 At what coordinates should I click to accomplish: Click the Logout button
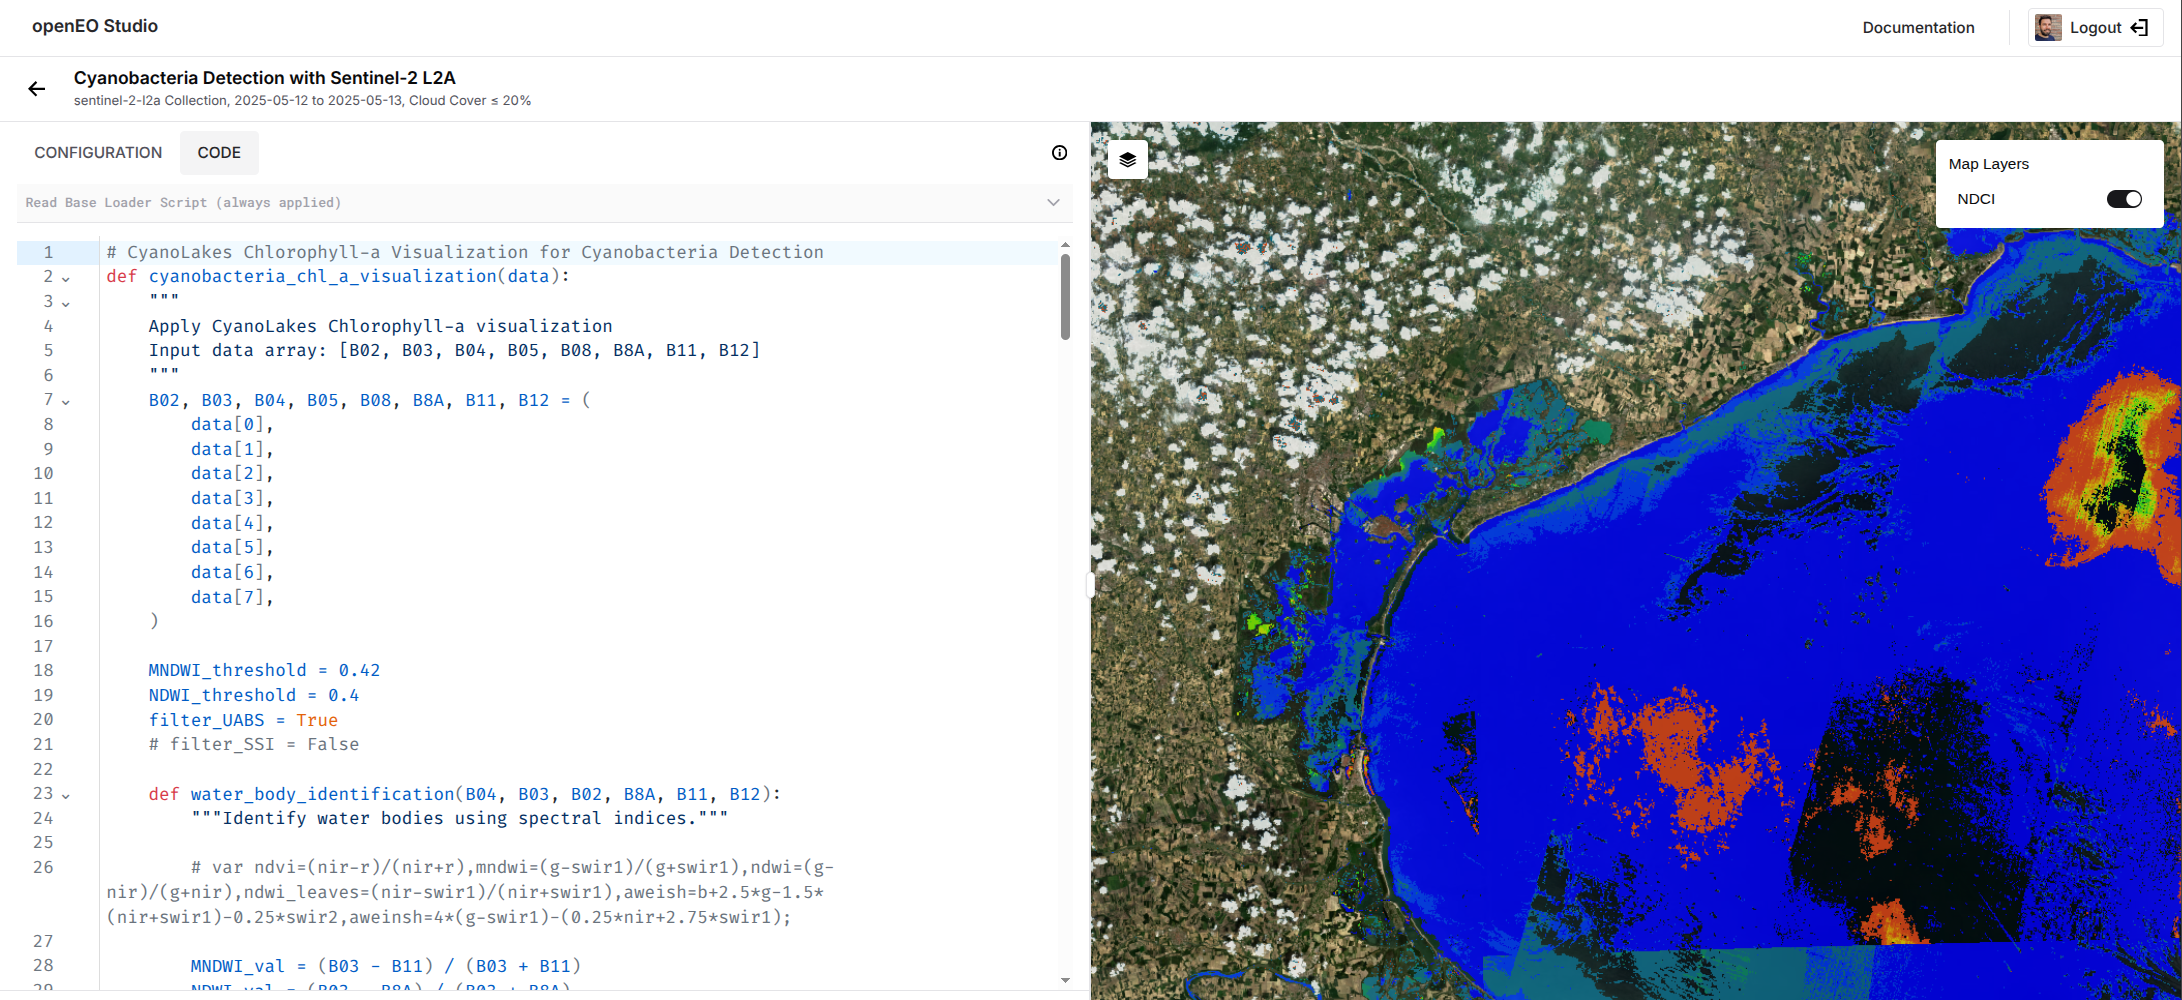click(x=2095, y=27)
